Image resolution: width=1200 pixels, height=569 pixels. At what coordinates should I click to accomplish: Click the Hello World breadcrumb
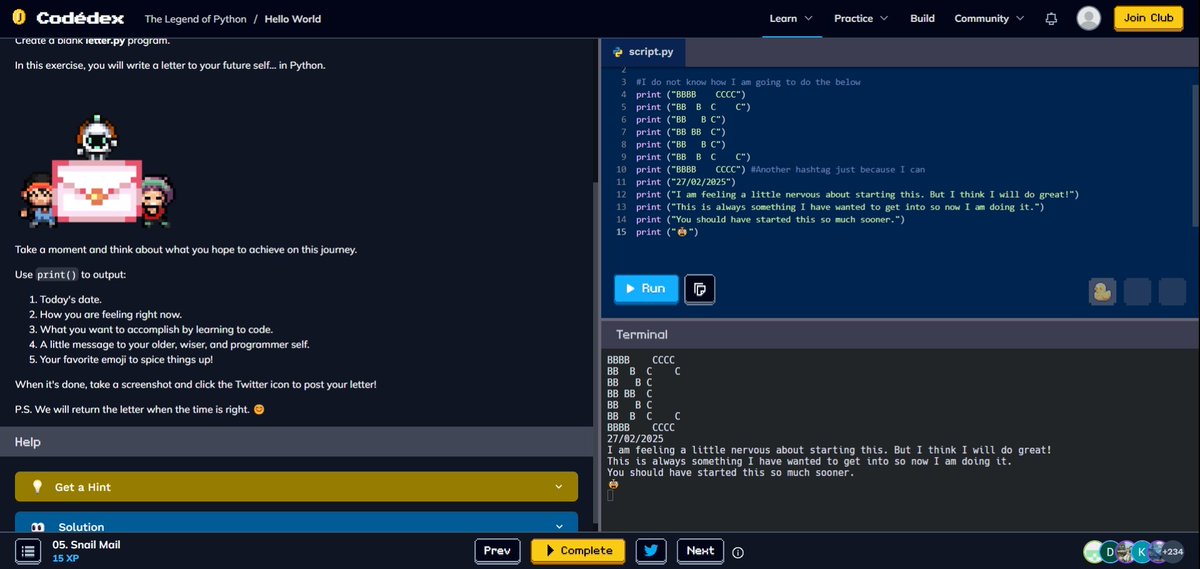[x=293, y=19]
